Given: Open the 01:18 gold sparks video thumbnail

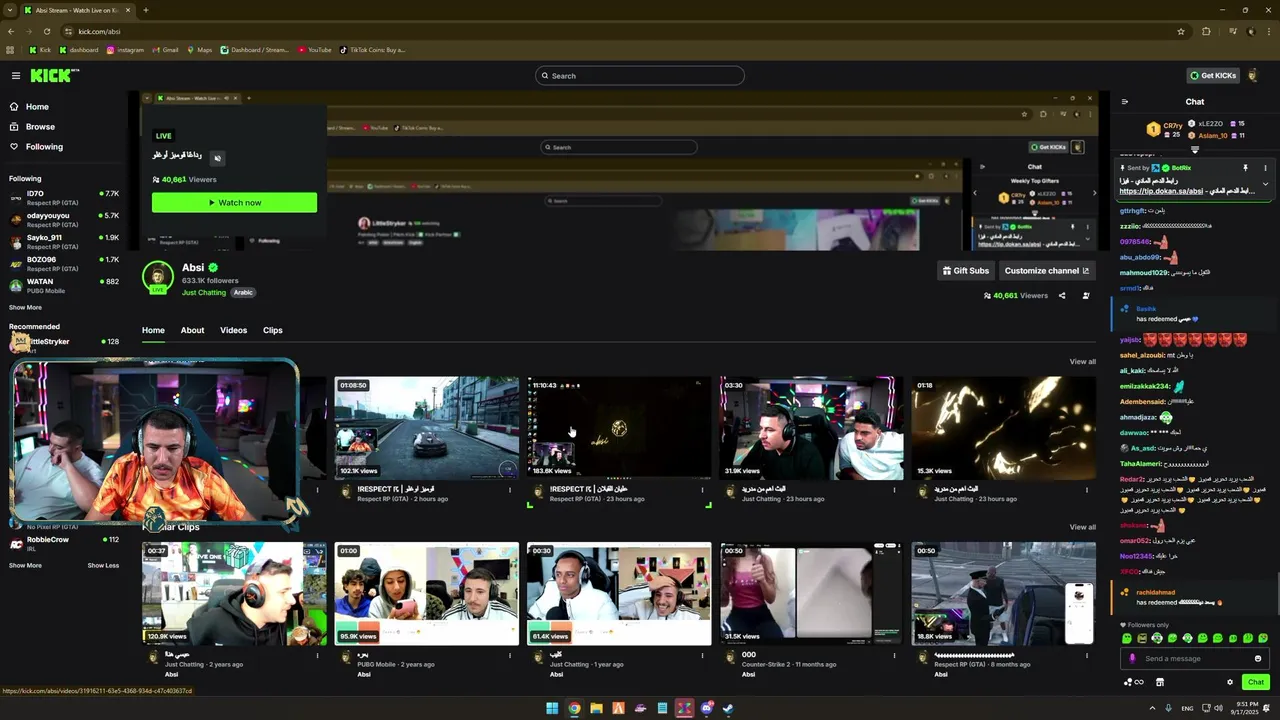Looking at the screenshot, I should click(x=1003, y=428).
